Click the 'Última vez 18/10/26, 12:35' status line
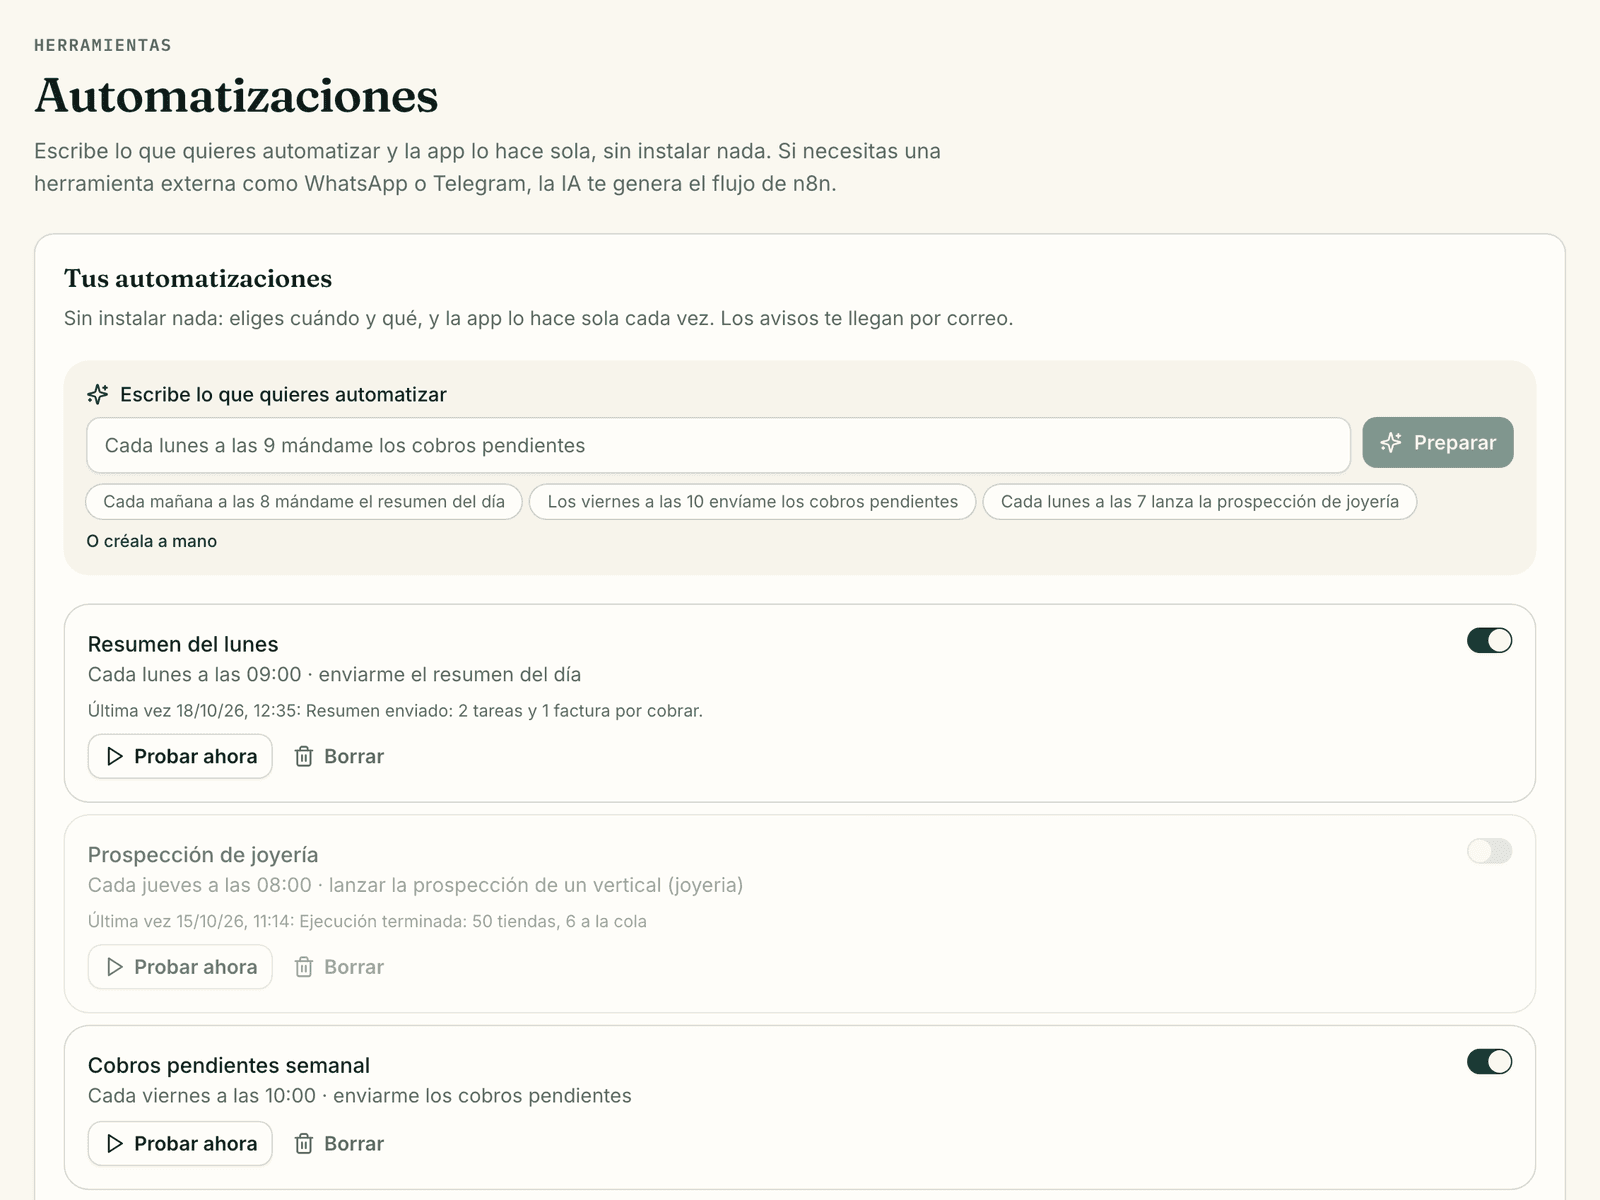Viewport: 1600px width, 1200px height. 395,711
